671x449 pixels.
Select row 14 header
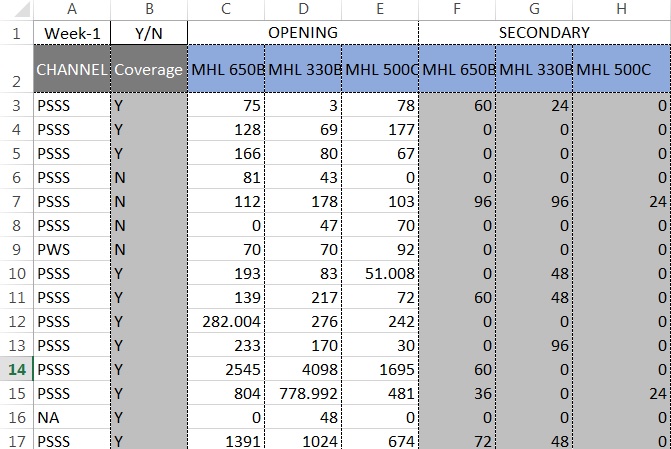(x=17, y=369)
